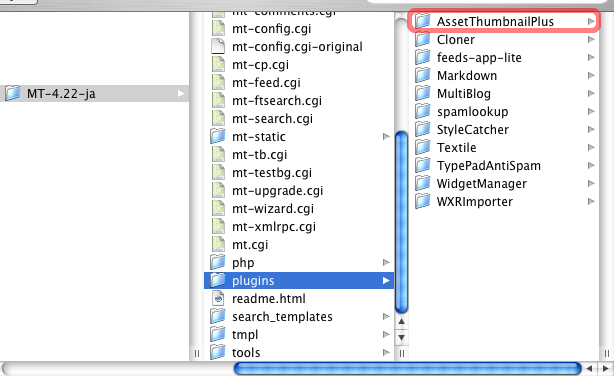Expand AssetThumbnailPlus via its arrow

591,22
